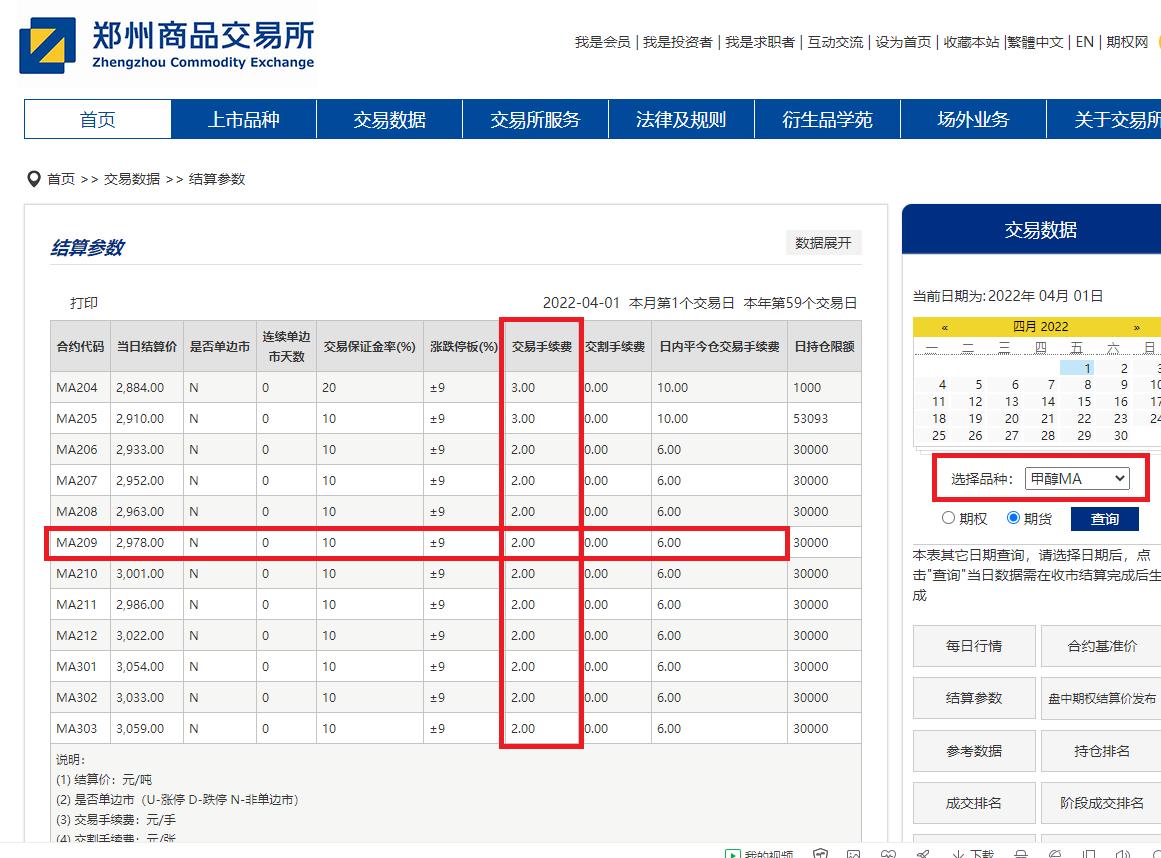Image resolution: width=1161 pixels, height=858 pixels.
Task: Click 数据展开 to expand the data
Action: [x=823, y=242]
